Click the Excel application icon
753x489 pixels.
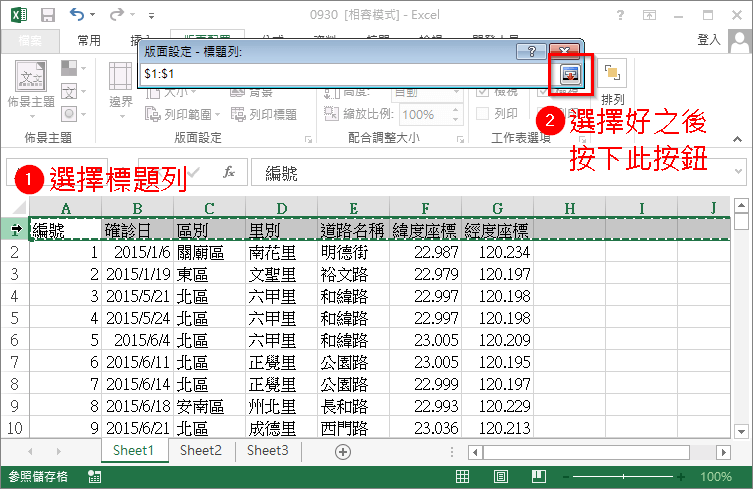(19, 15)
